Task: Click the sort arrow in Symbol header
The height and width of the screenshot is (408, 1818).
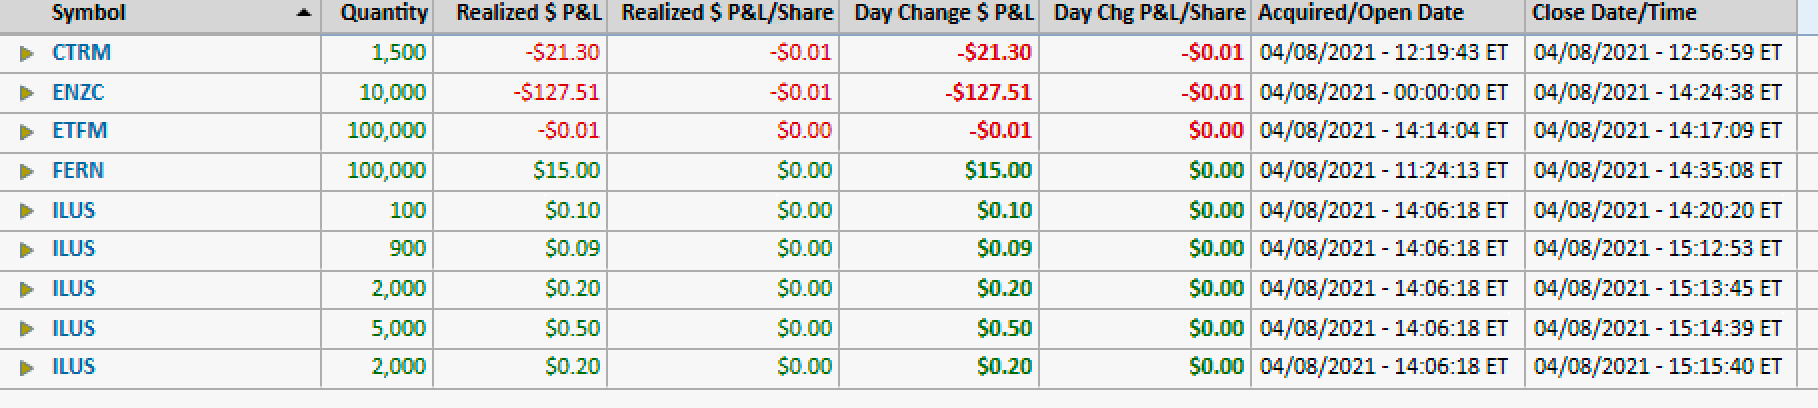Action: pos(303,14)
